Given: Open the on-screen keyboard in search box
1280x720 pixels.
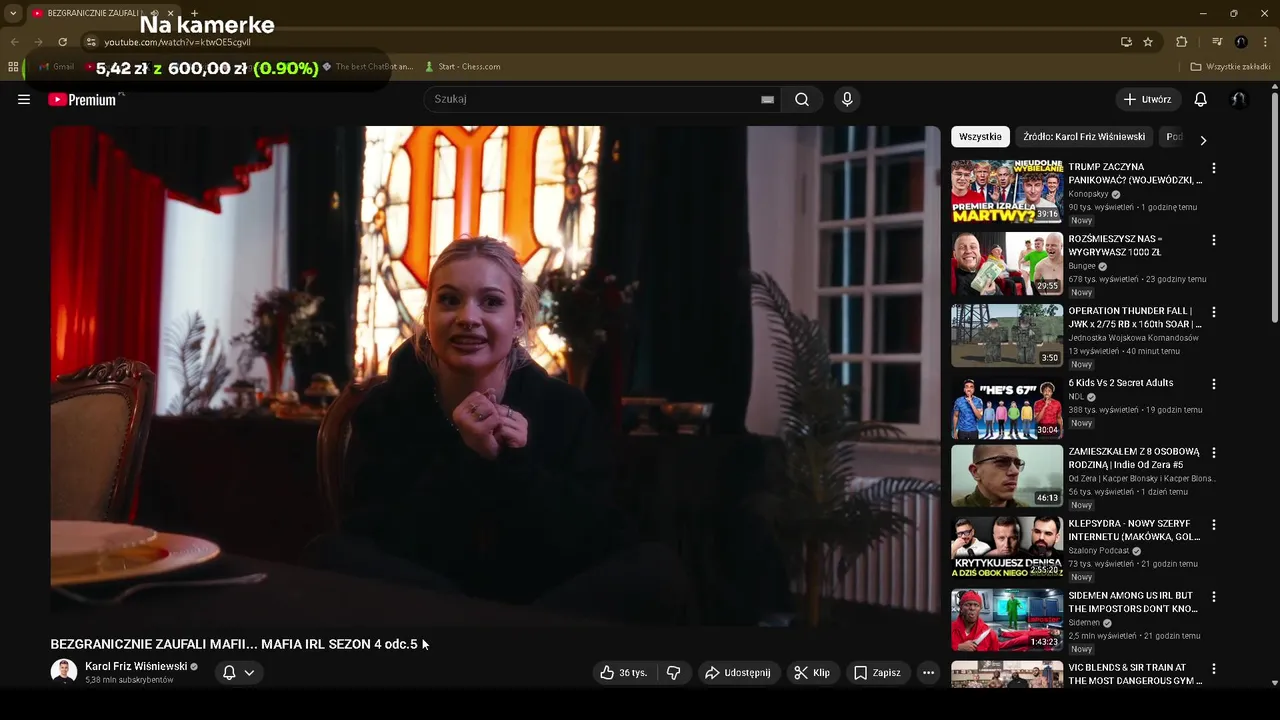Looking at the screenshot, I should click(767, 99).
